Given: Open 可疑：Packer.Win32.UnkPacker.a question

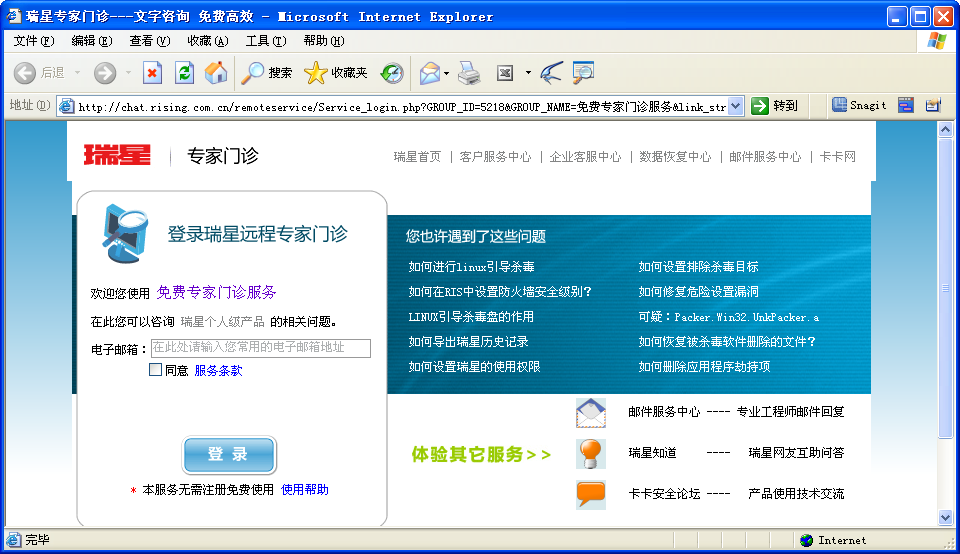Looking at the screenshot, I should pos(729,317).
